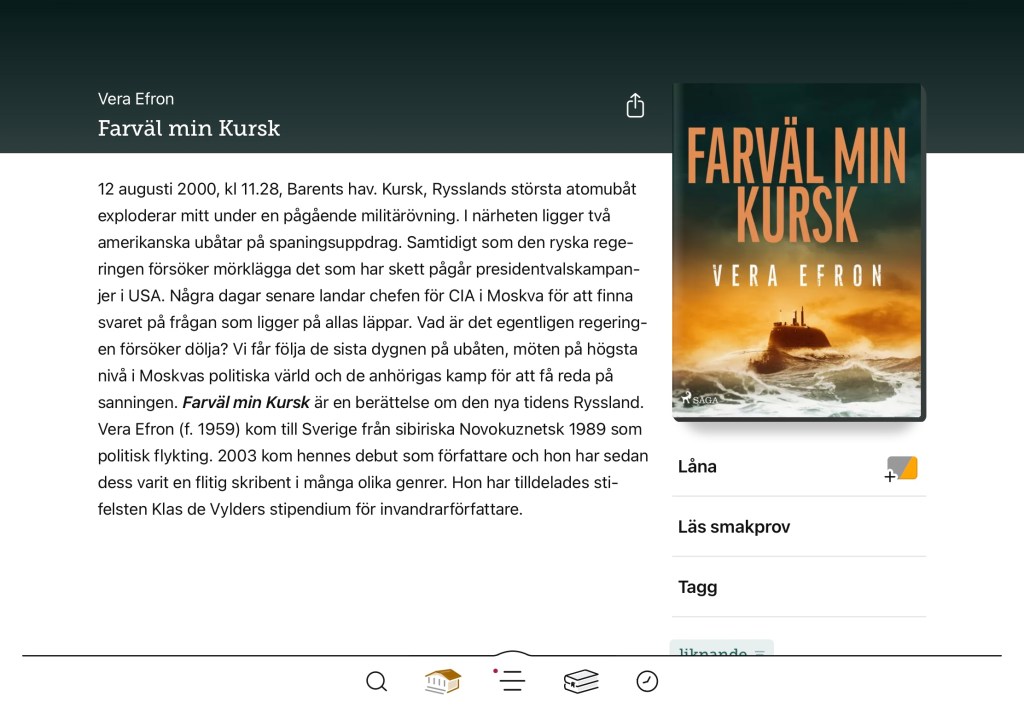Click the author name Vera Efron
The image size is (1024, 719).
click(x=136, y=99)
